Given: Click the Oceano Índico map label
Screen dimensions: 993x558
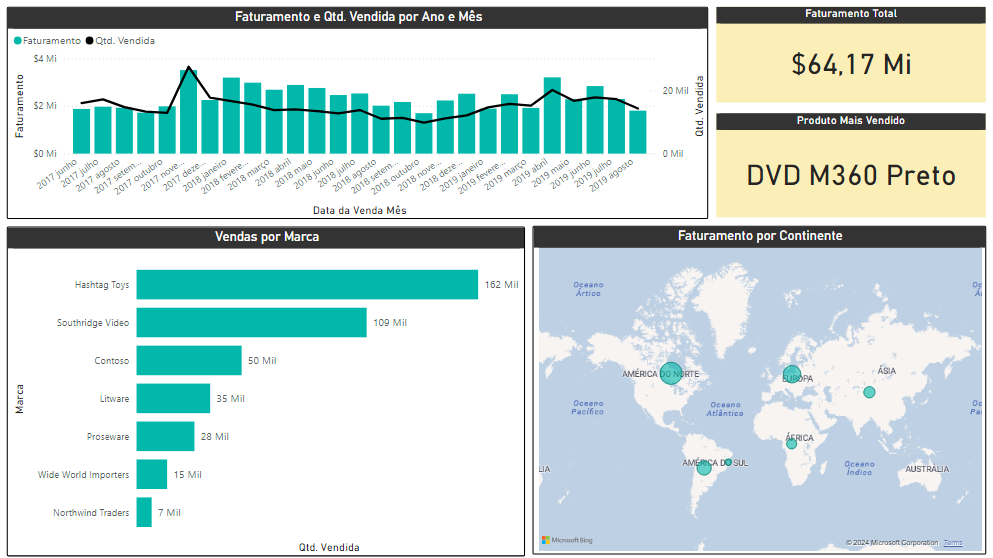Looking at the screenshot, I should [x=859, y=468].
